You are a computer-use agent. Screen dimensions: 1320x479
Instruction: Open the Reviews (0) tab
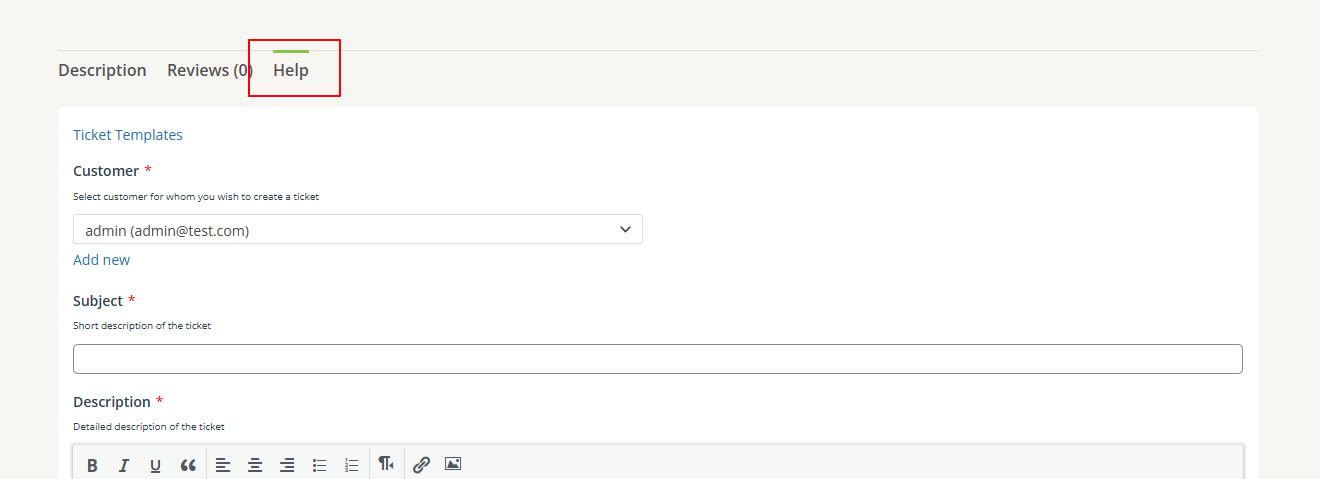click(x=210, y=70)
